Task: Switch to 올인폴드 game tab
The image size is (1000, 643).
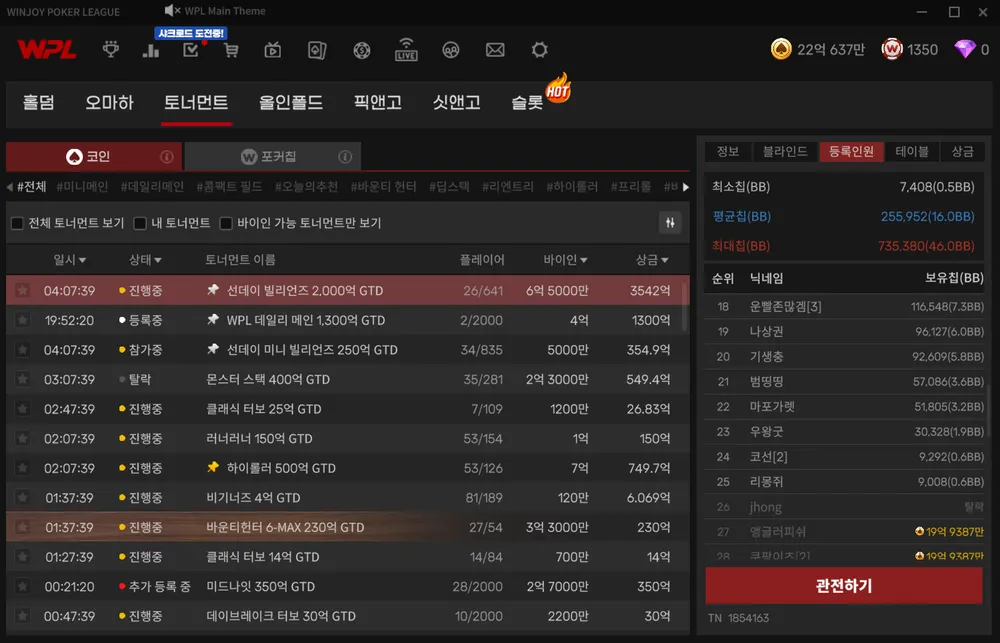Action: click(291, 102)
